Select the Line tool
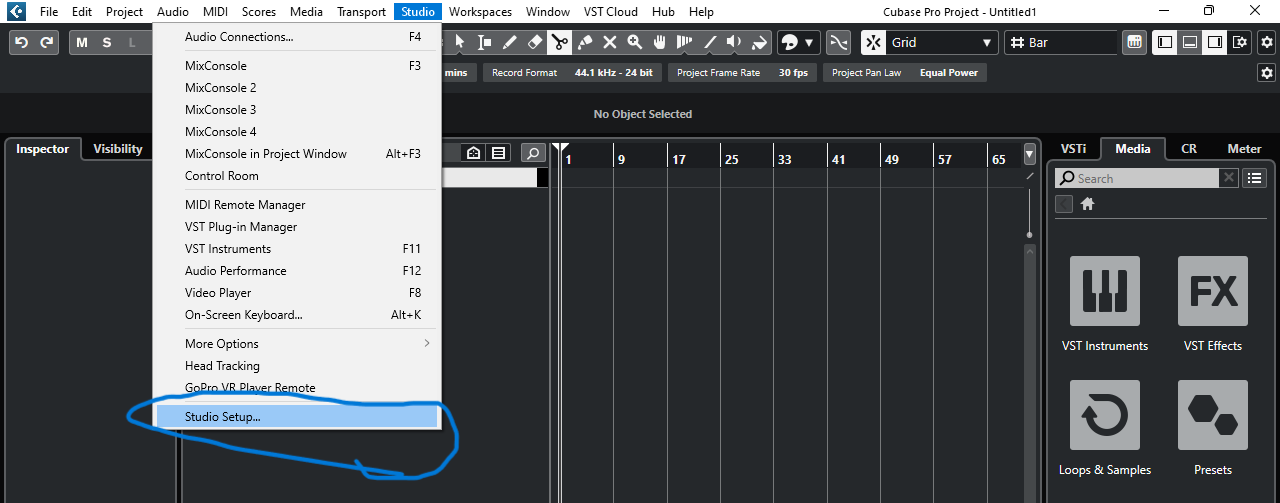 click(709, 42)
